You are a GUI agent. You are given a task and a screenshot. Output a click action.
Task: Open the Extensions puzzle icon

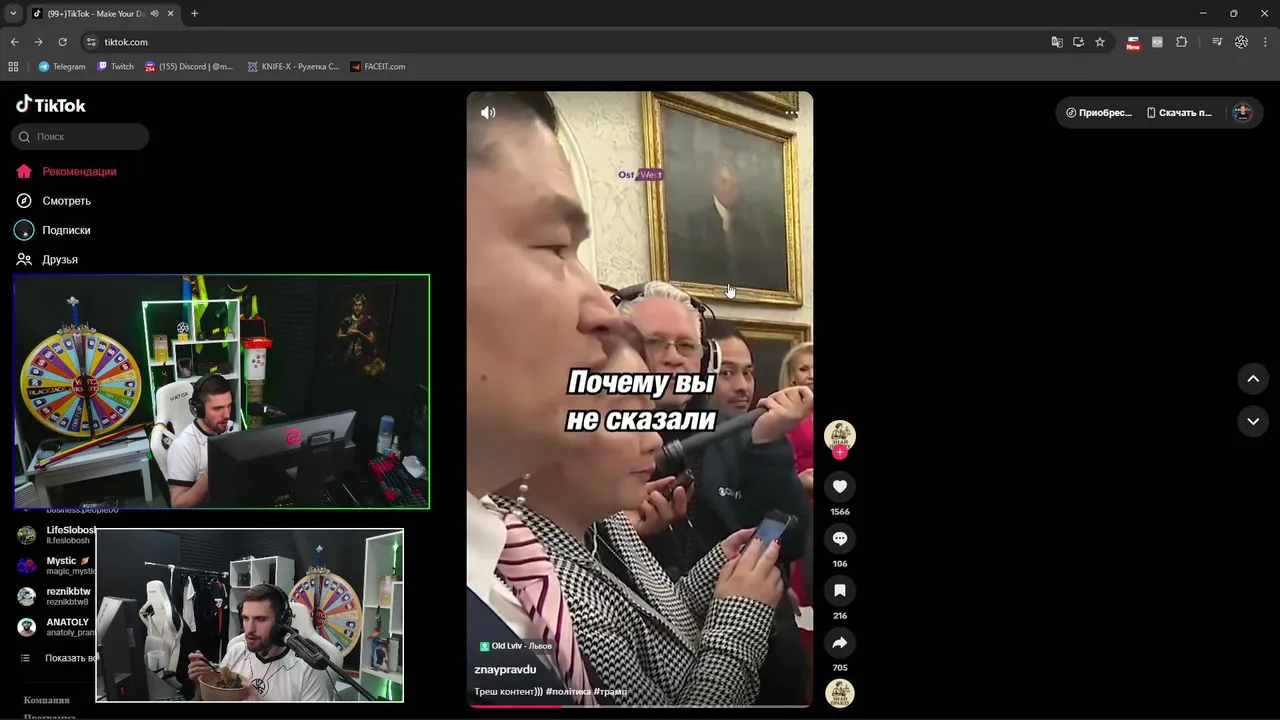(1181, 42)
